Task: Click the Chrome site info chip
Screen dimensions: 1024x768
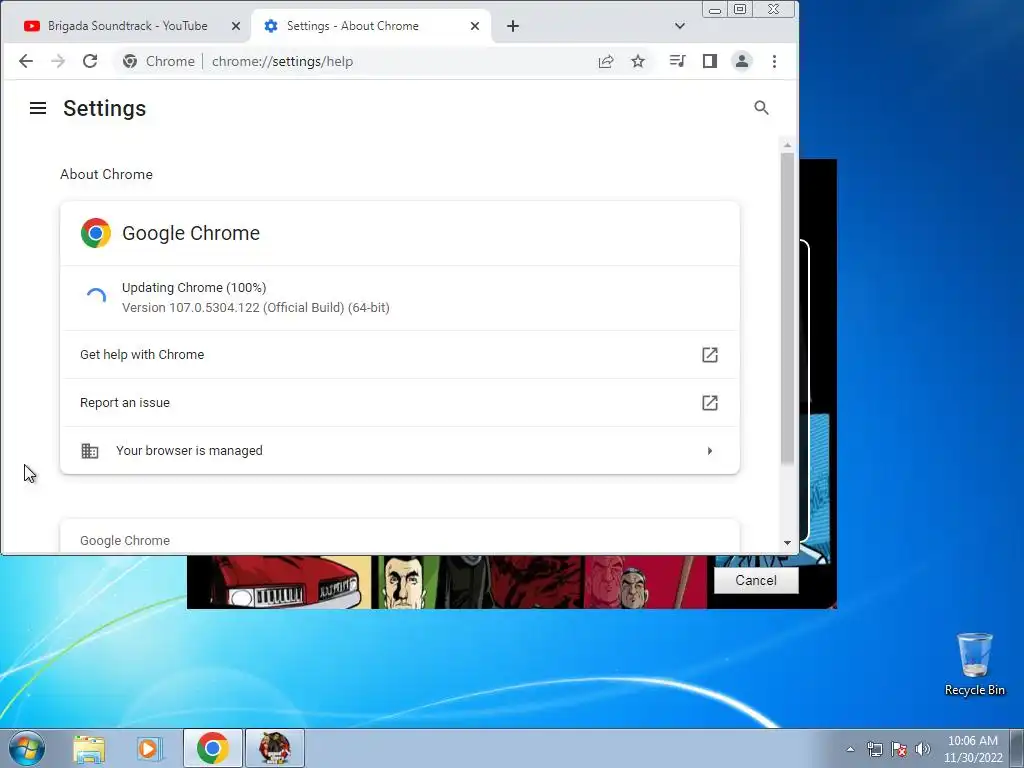Action: point(160,61)
